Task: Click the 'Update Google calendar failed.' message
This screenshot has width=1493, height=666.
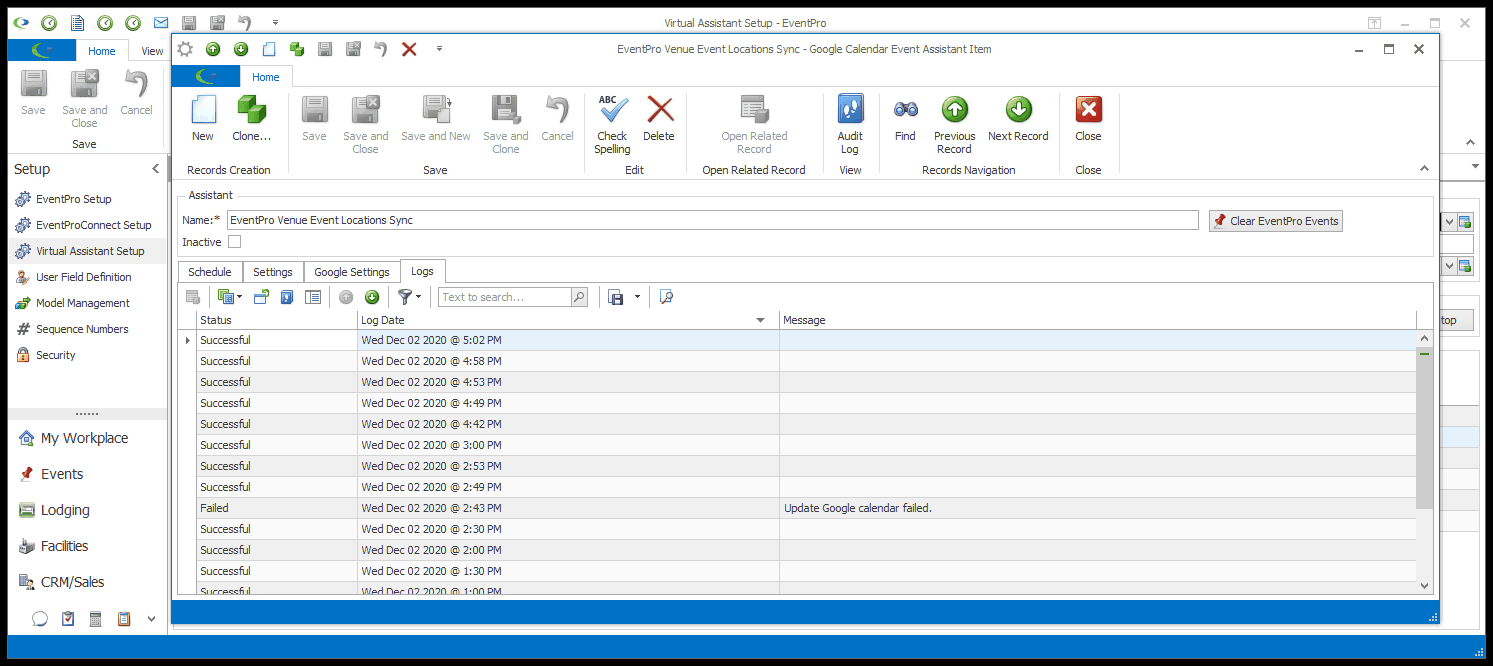Action: pyautogui.click(x=858, y=508)
